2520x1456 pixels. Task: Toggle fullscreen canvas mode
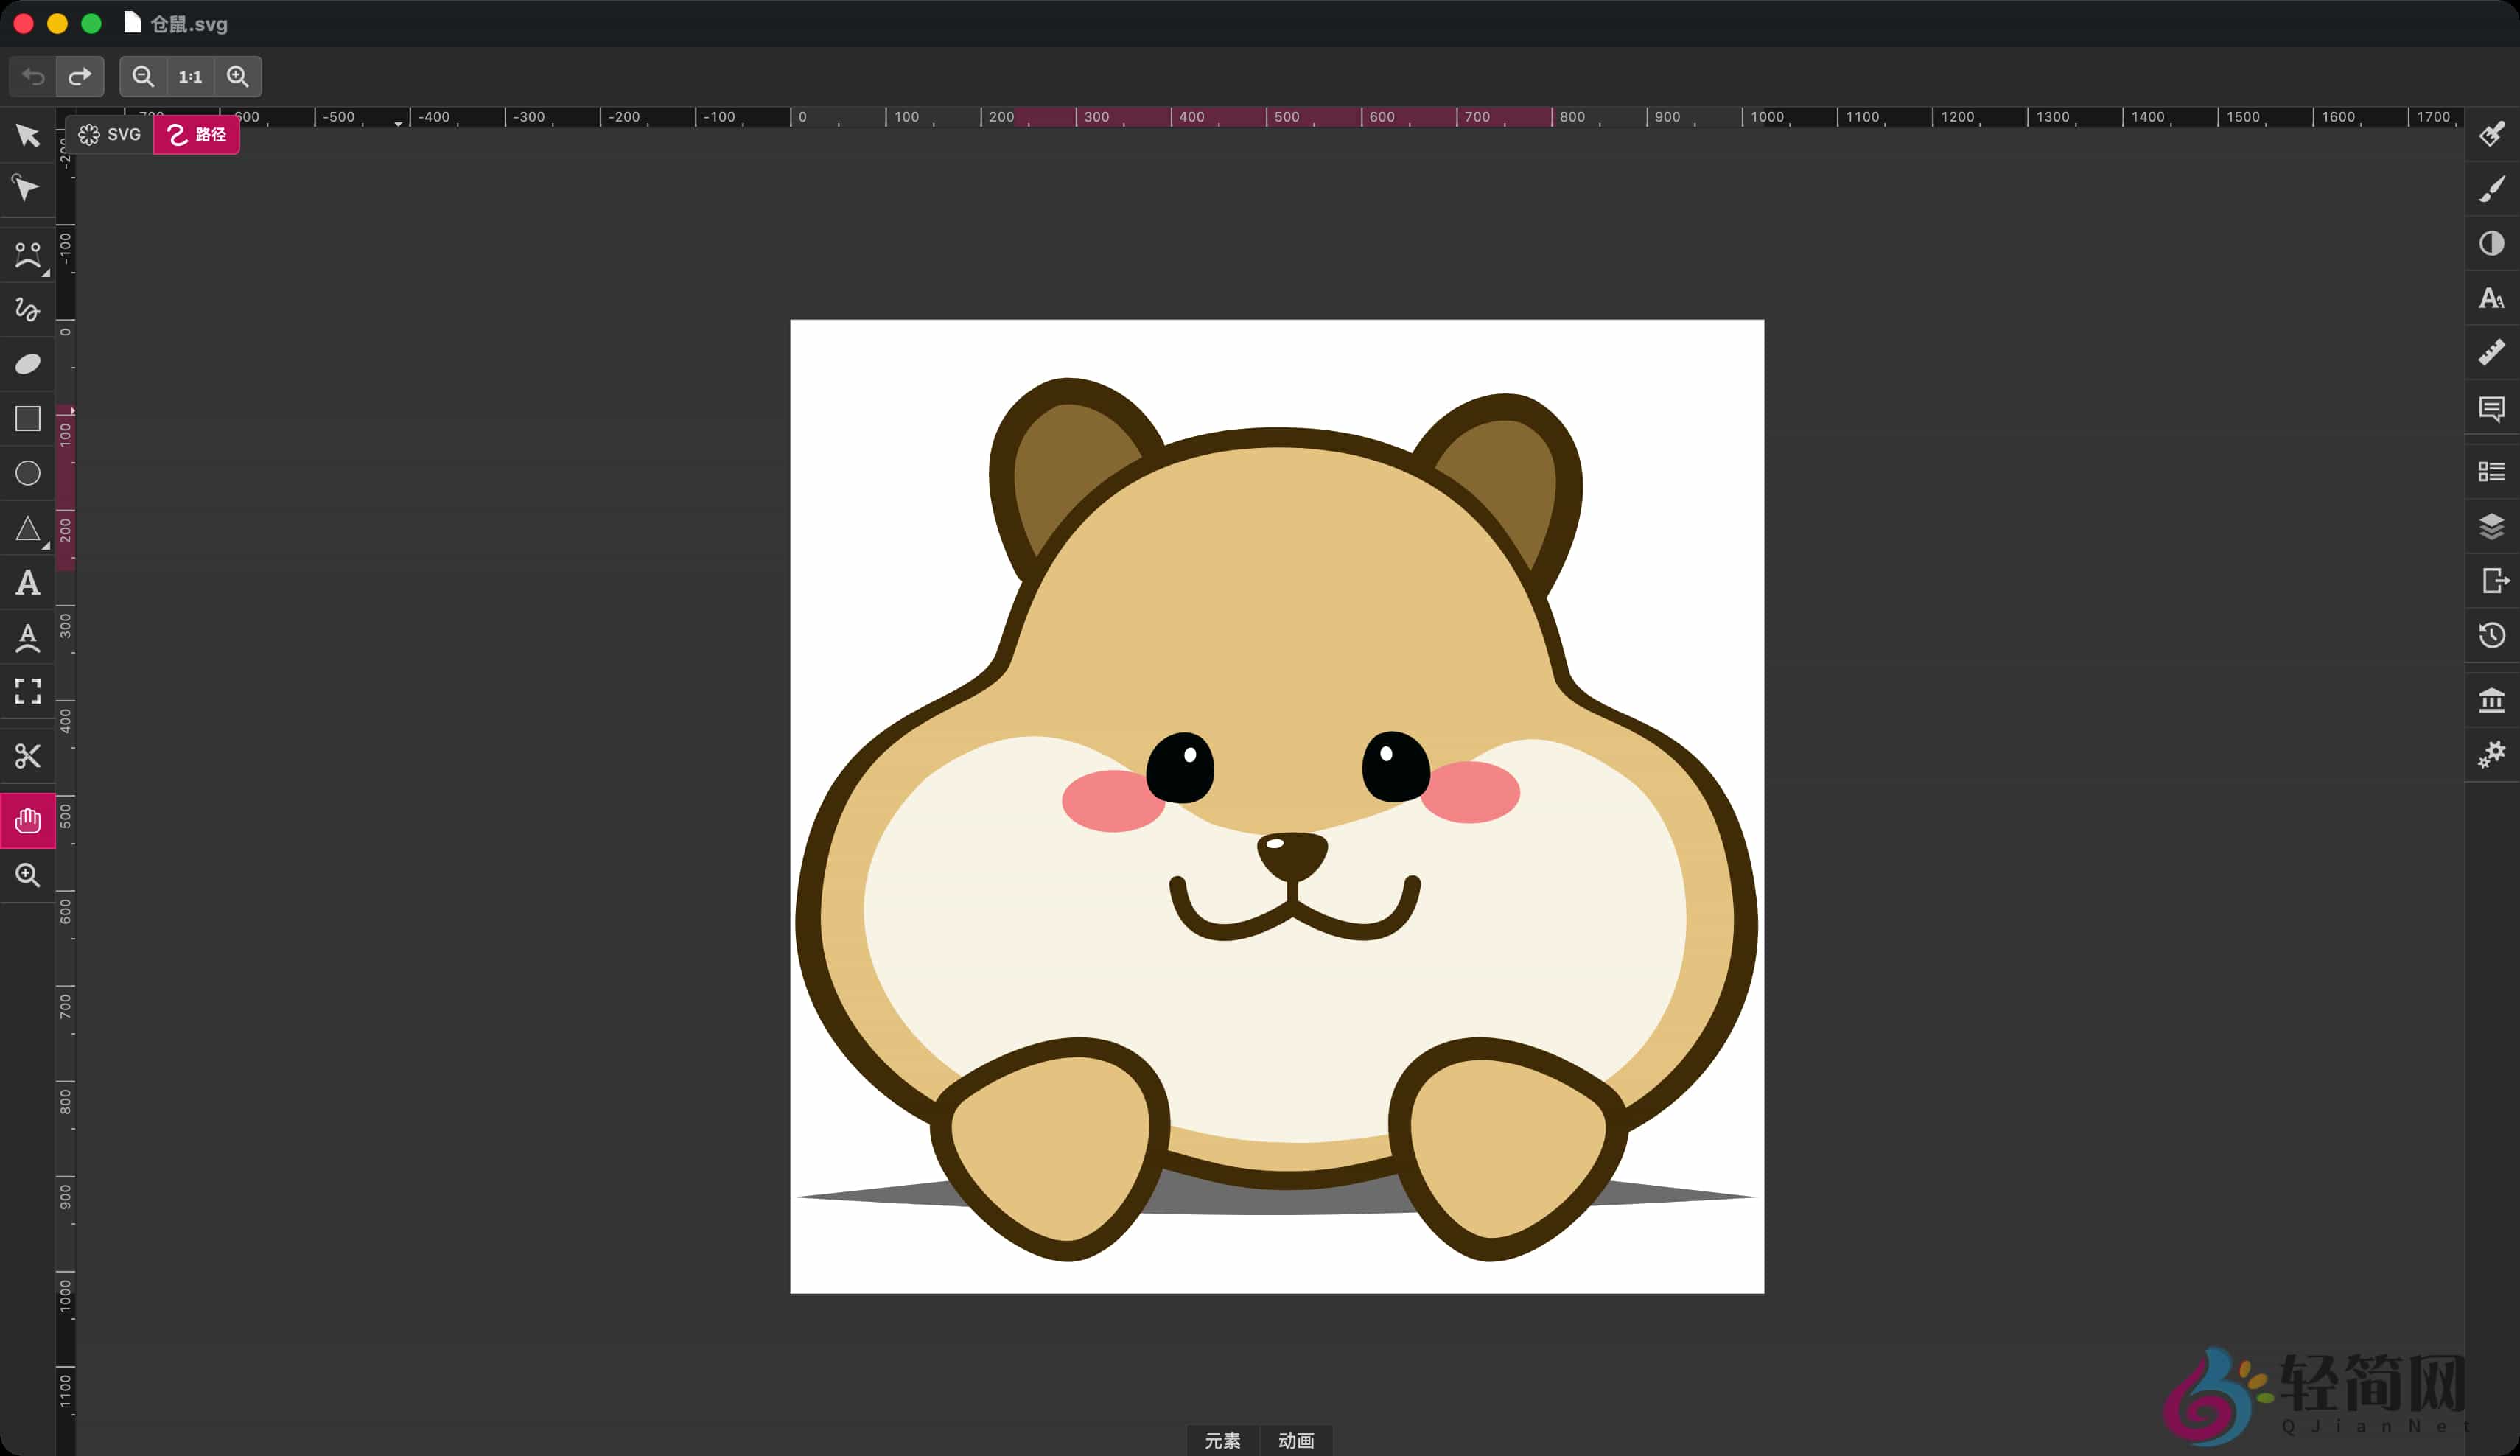click(27, 691)
